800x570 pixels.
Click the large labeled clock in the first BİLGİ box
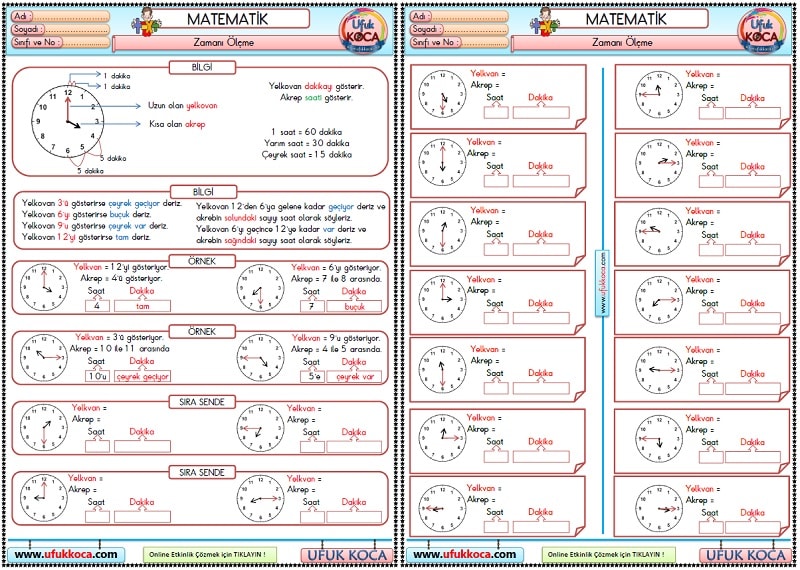click(x=67, y=121)
